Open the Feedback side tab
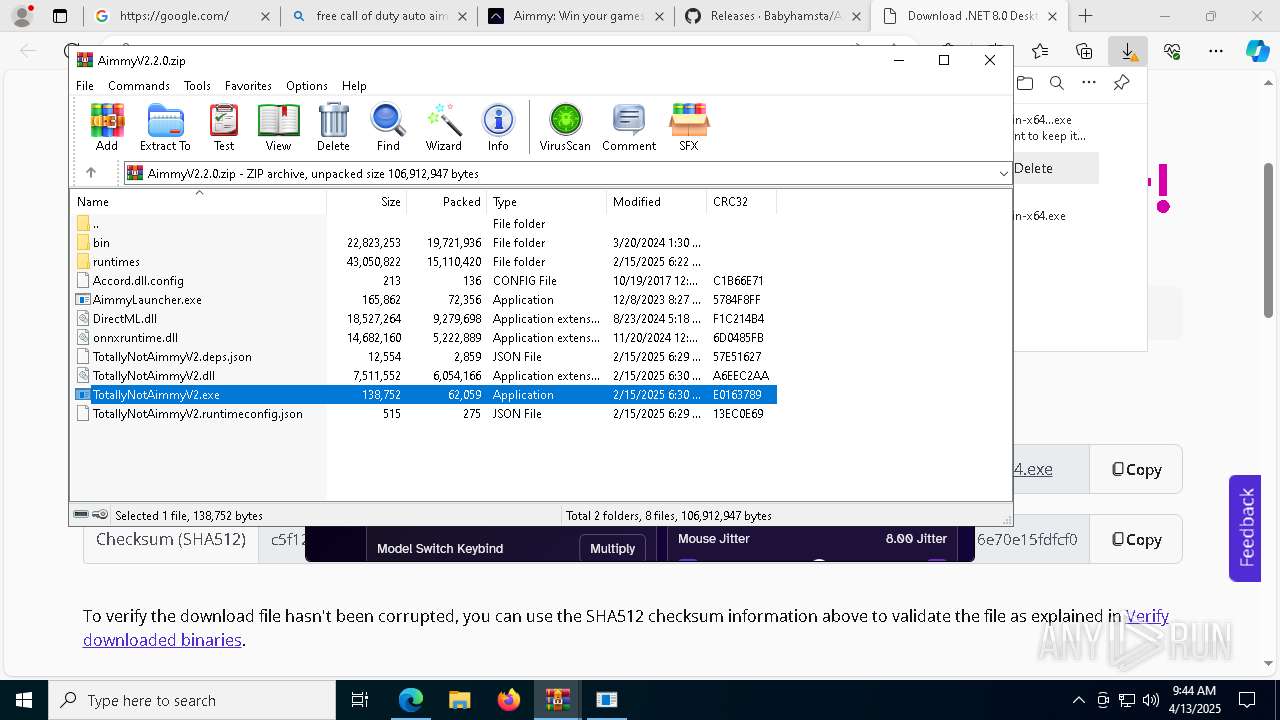The height and width of the screenshot is (720, 1280). (x=1245, y=528)
